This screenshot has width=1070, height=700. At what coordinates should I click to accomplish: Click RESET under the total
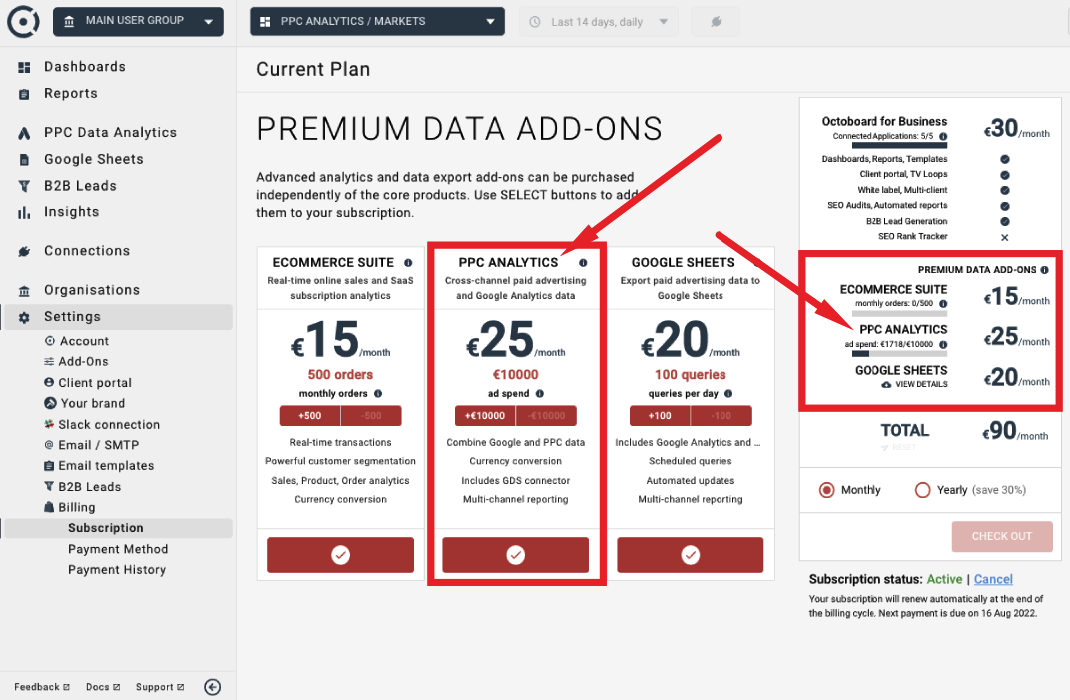point(899,448)
